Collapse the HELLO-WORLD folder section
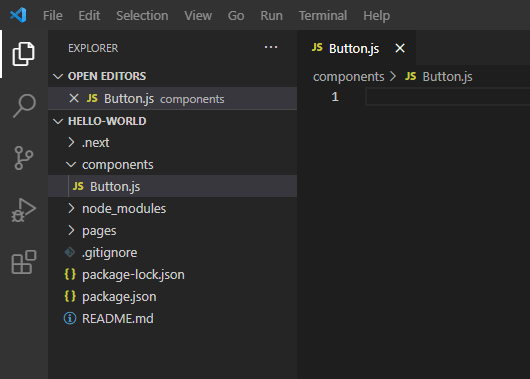Viewport: 530px width, 379px height. (x=172, y=121)
